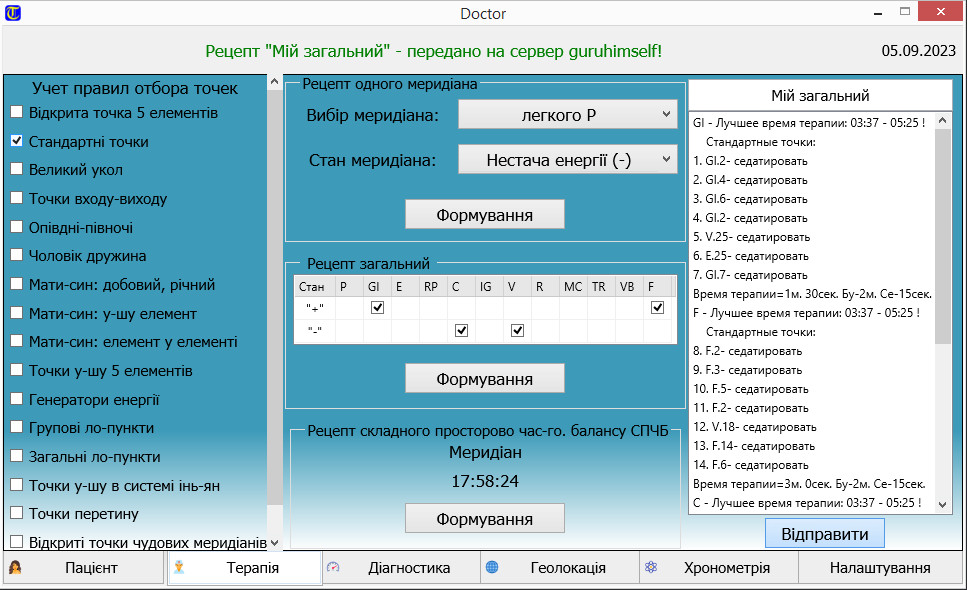Uncheck the Стандартні точки checkbox

16,142
